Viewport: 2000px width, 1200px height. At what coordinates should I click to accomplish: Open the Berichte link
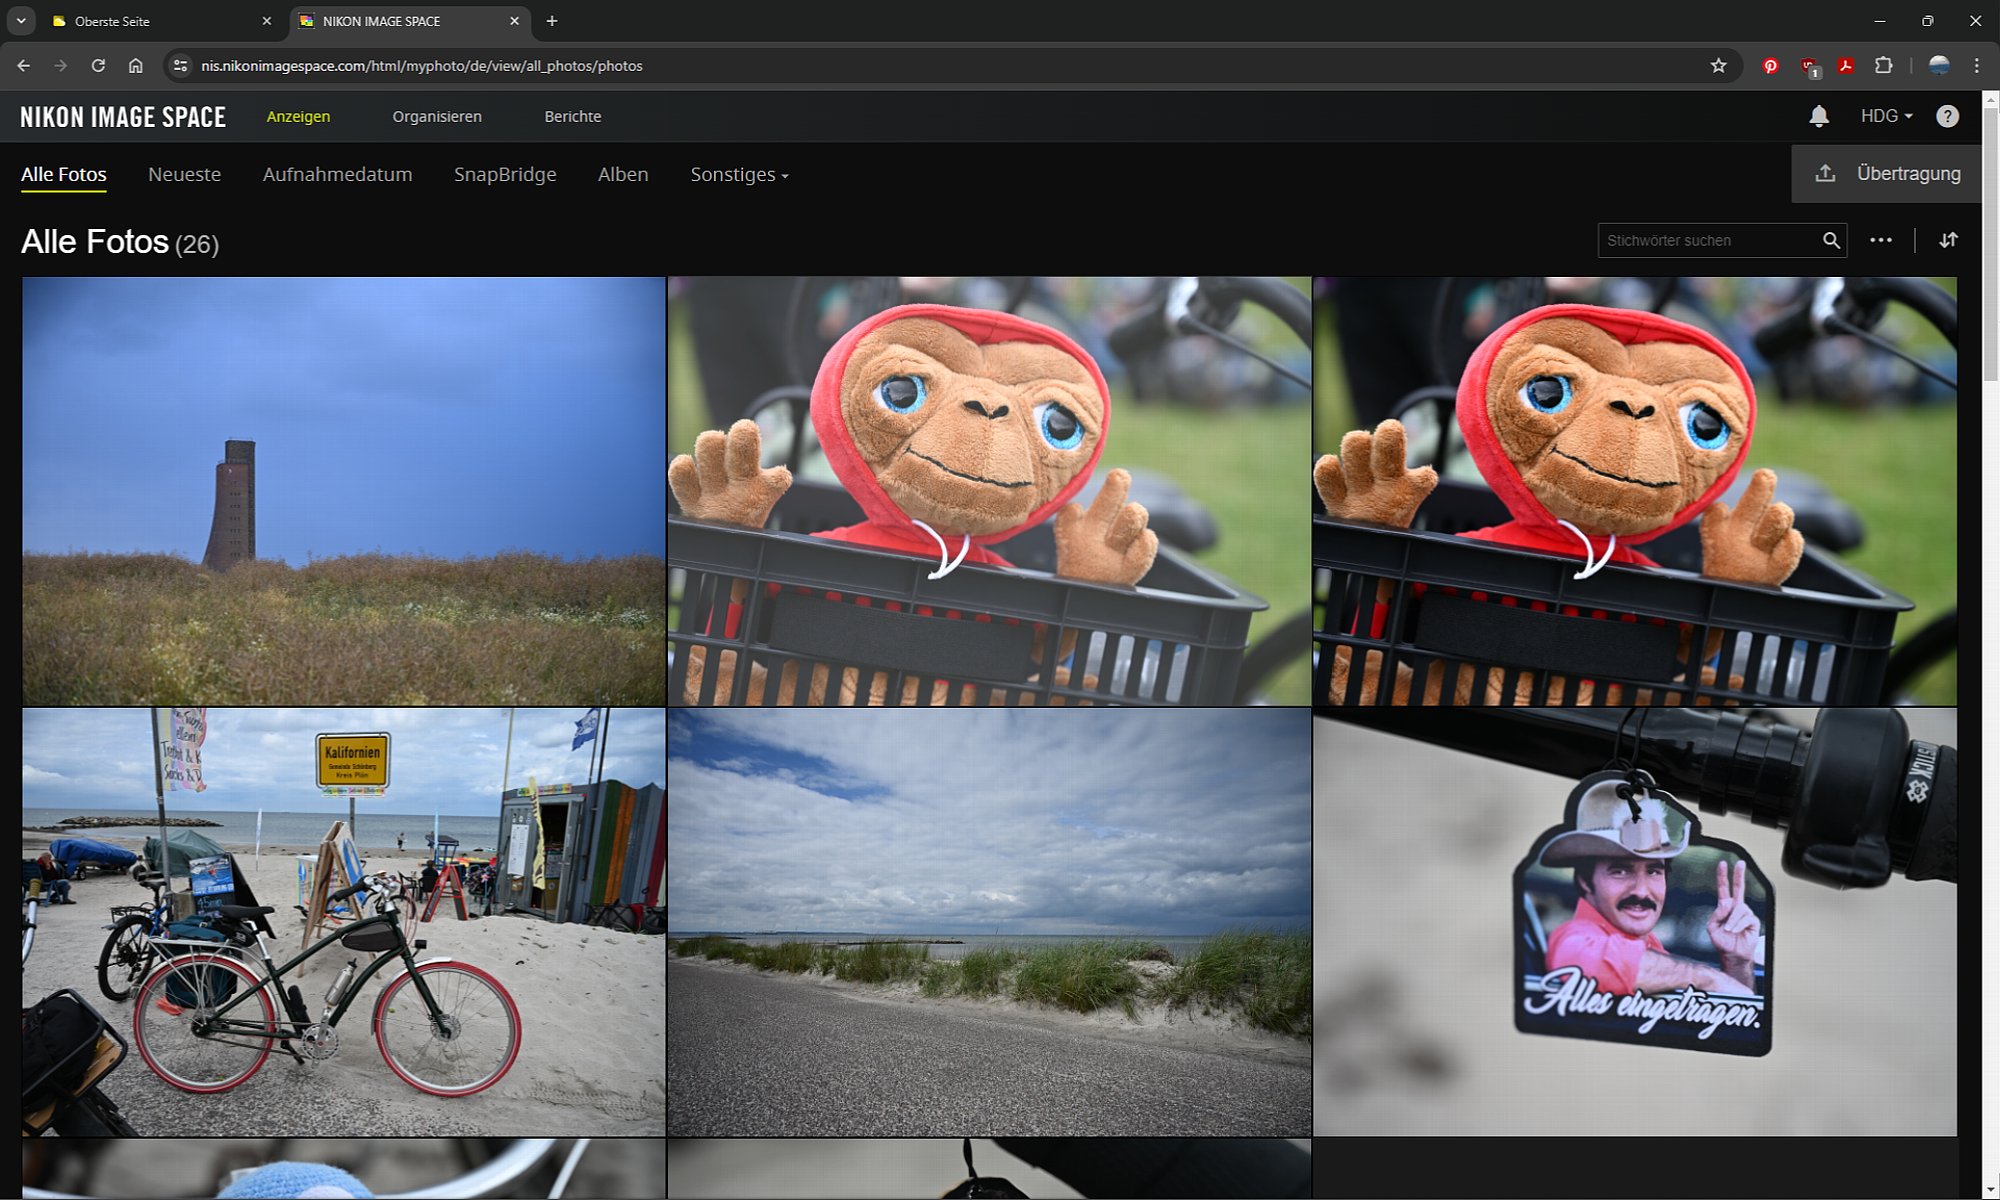click(572, 116)
